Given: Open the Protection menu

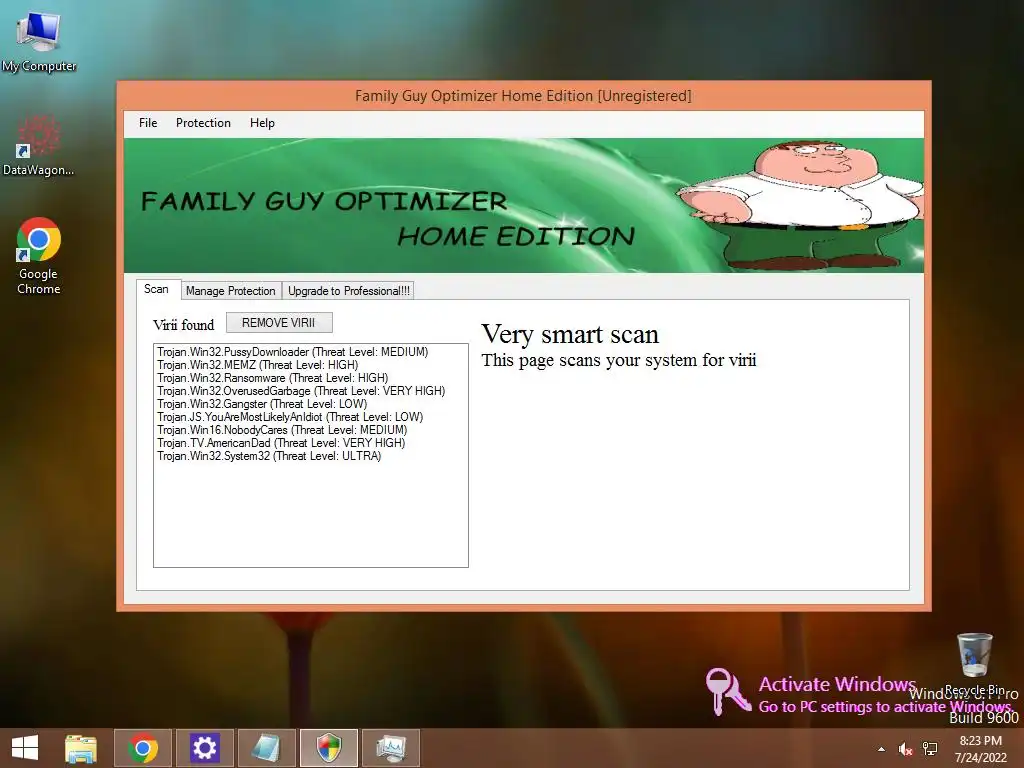Looking at the screenshot, I should coord(203,123).
